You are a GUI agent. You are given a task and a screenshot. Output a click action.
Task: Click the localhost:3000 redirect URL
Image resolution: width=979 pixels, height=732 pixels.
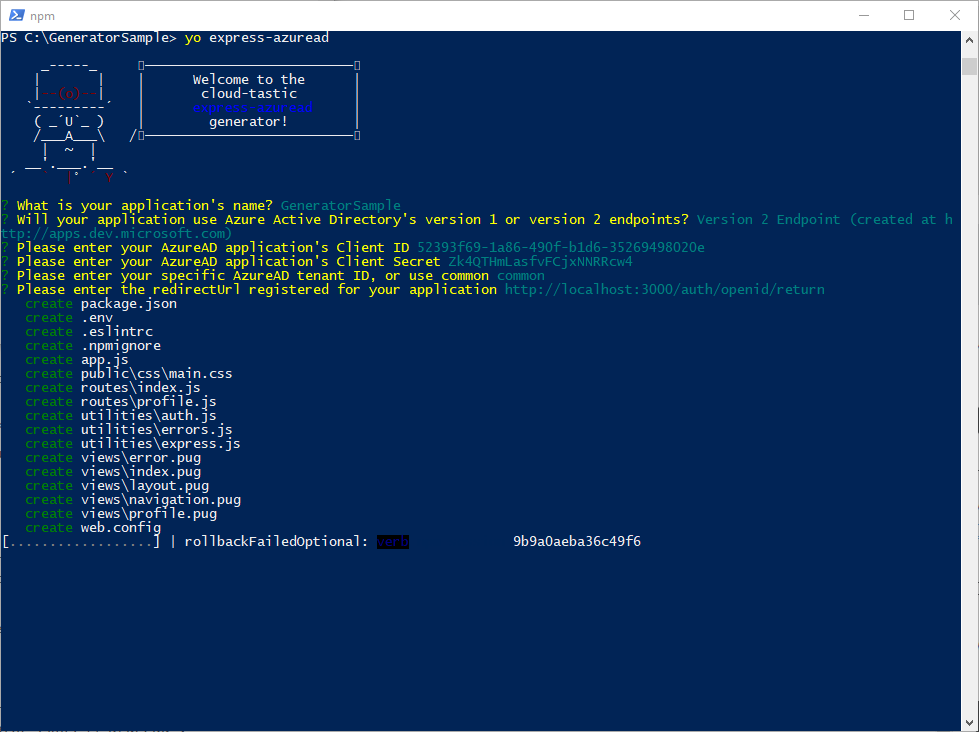tap(664, 290)
